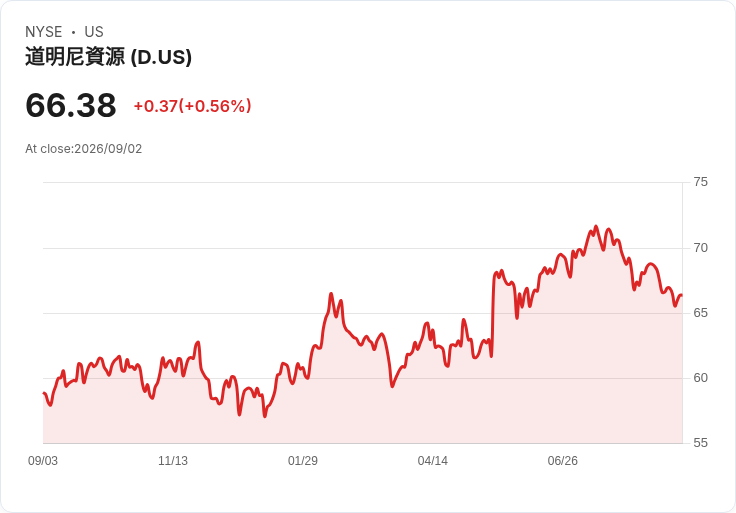This screenshot has width=736, height=513.
Task: Click the 11/13 date label on x-axis
Action: coord(173,461)
